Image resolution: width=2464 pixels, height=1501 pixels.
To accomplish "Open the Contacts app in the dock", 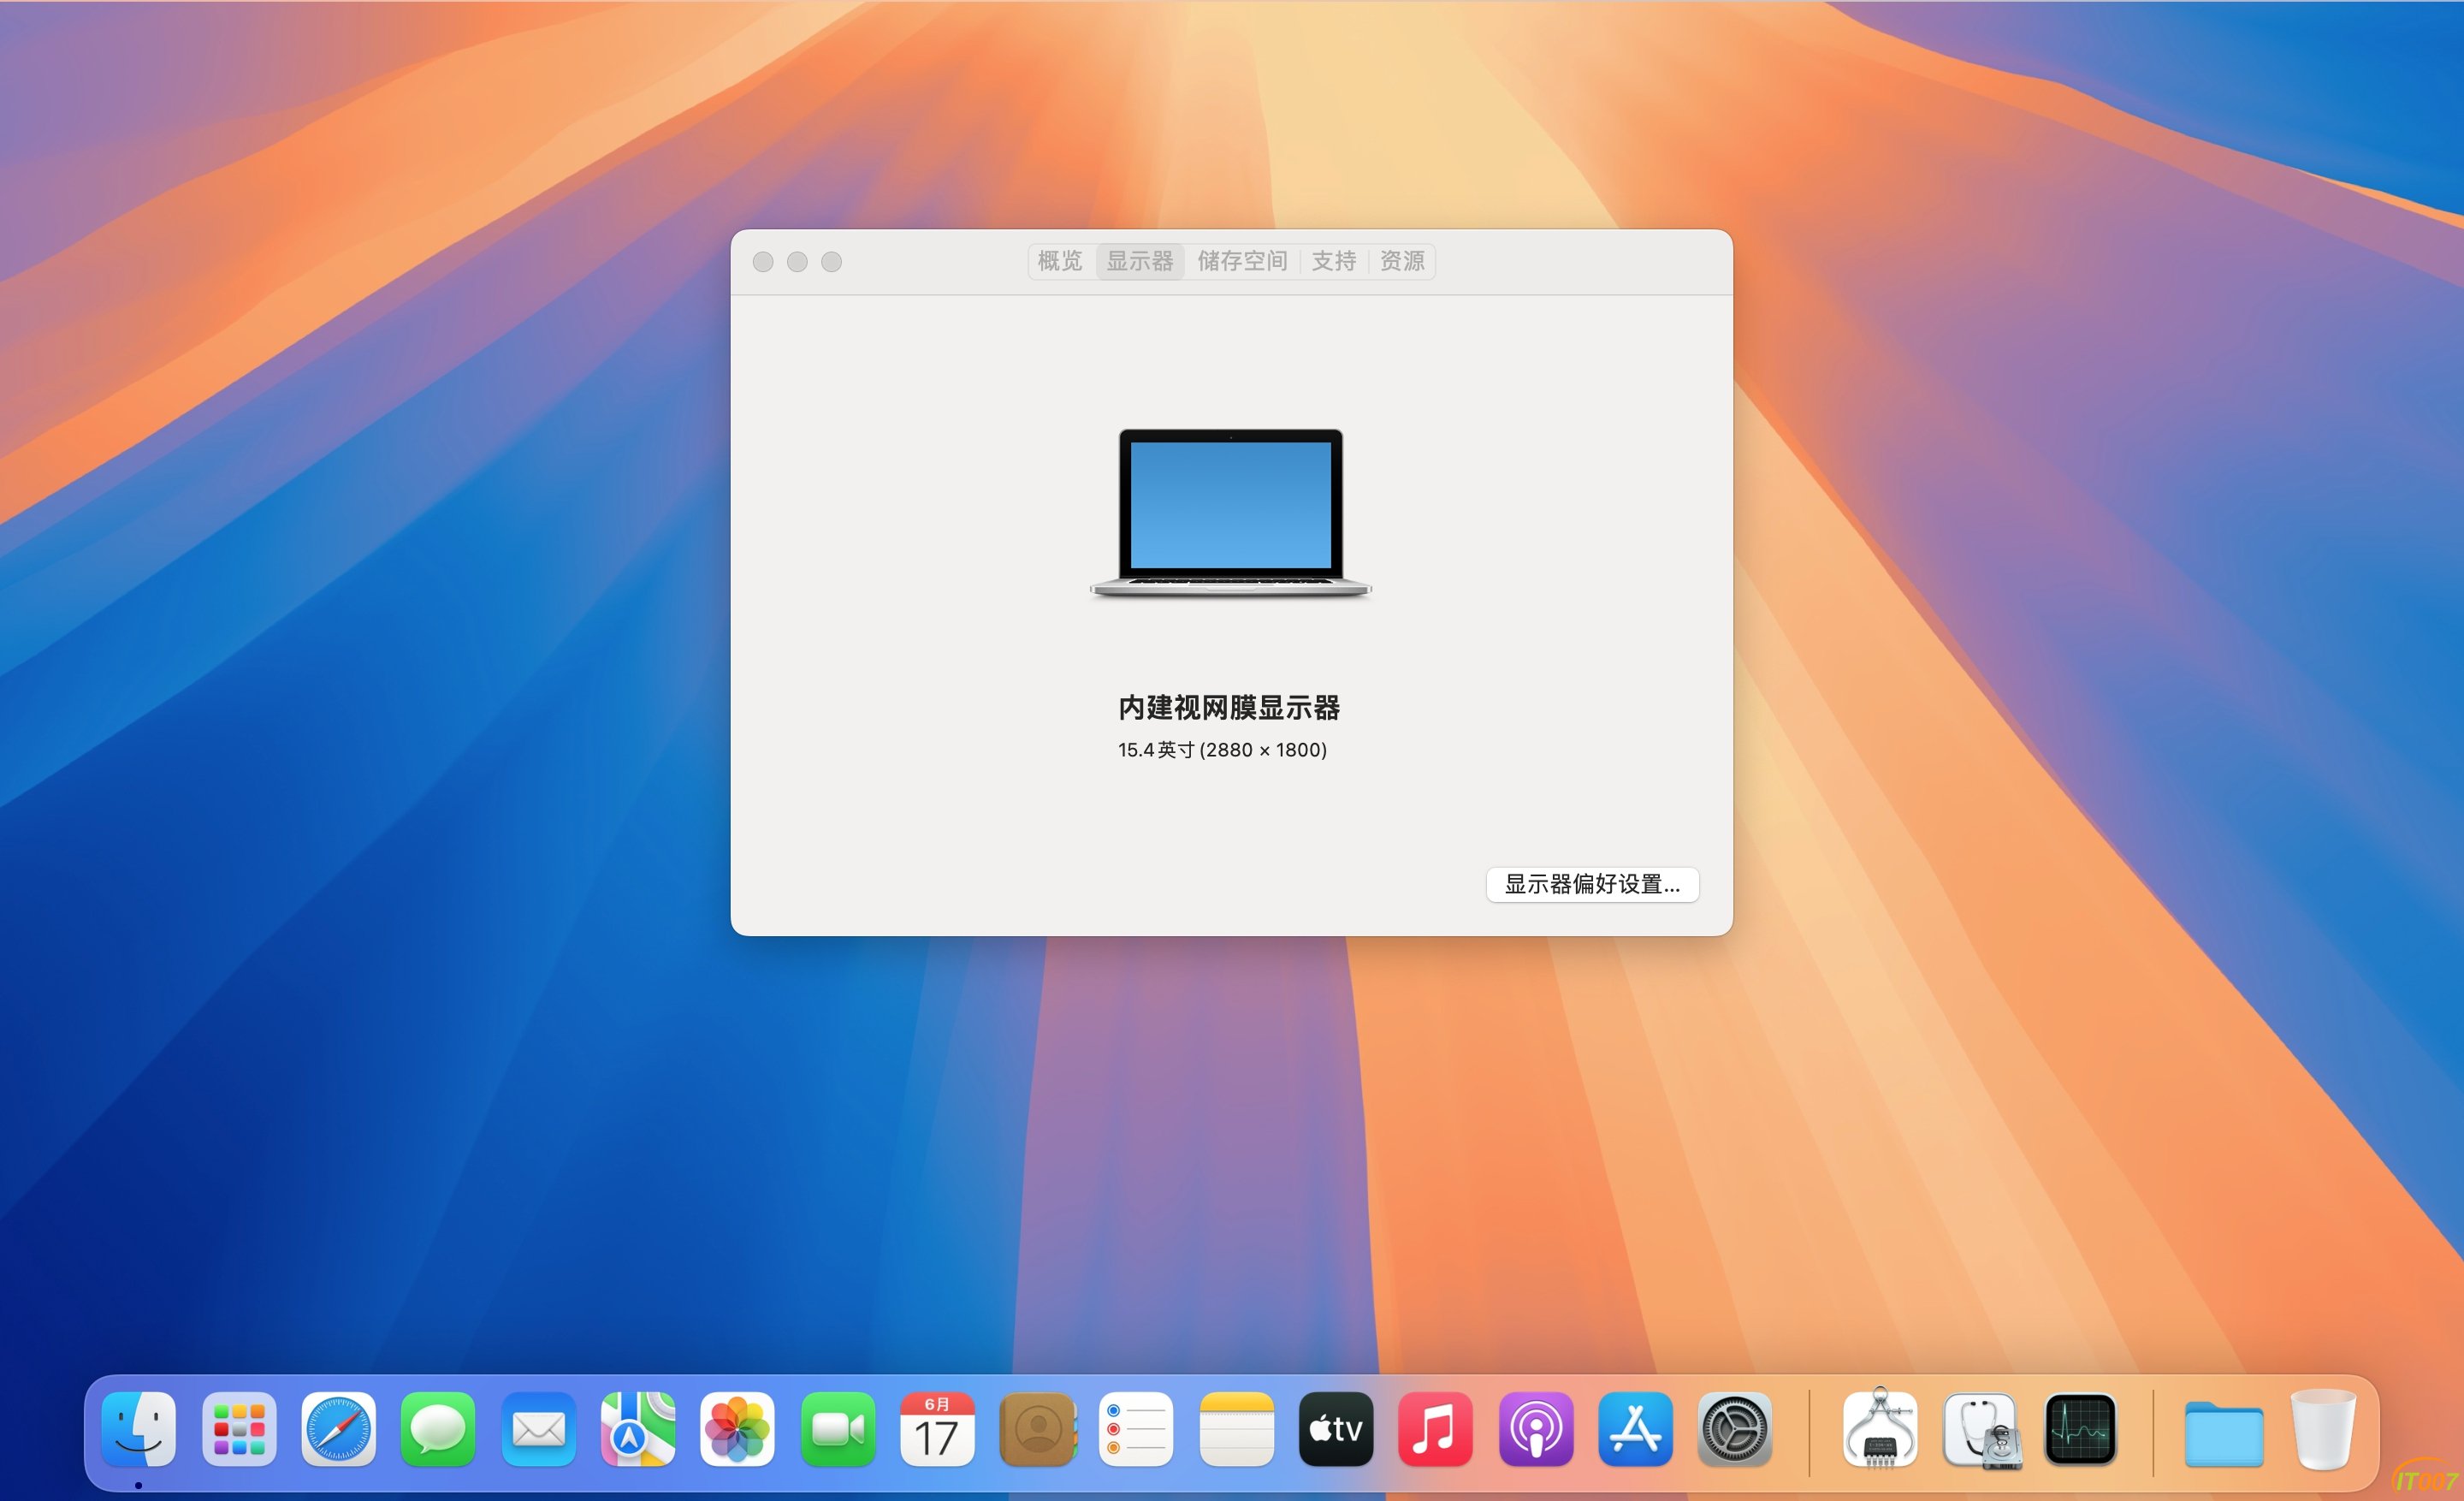I will tap(1037, 1429).
